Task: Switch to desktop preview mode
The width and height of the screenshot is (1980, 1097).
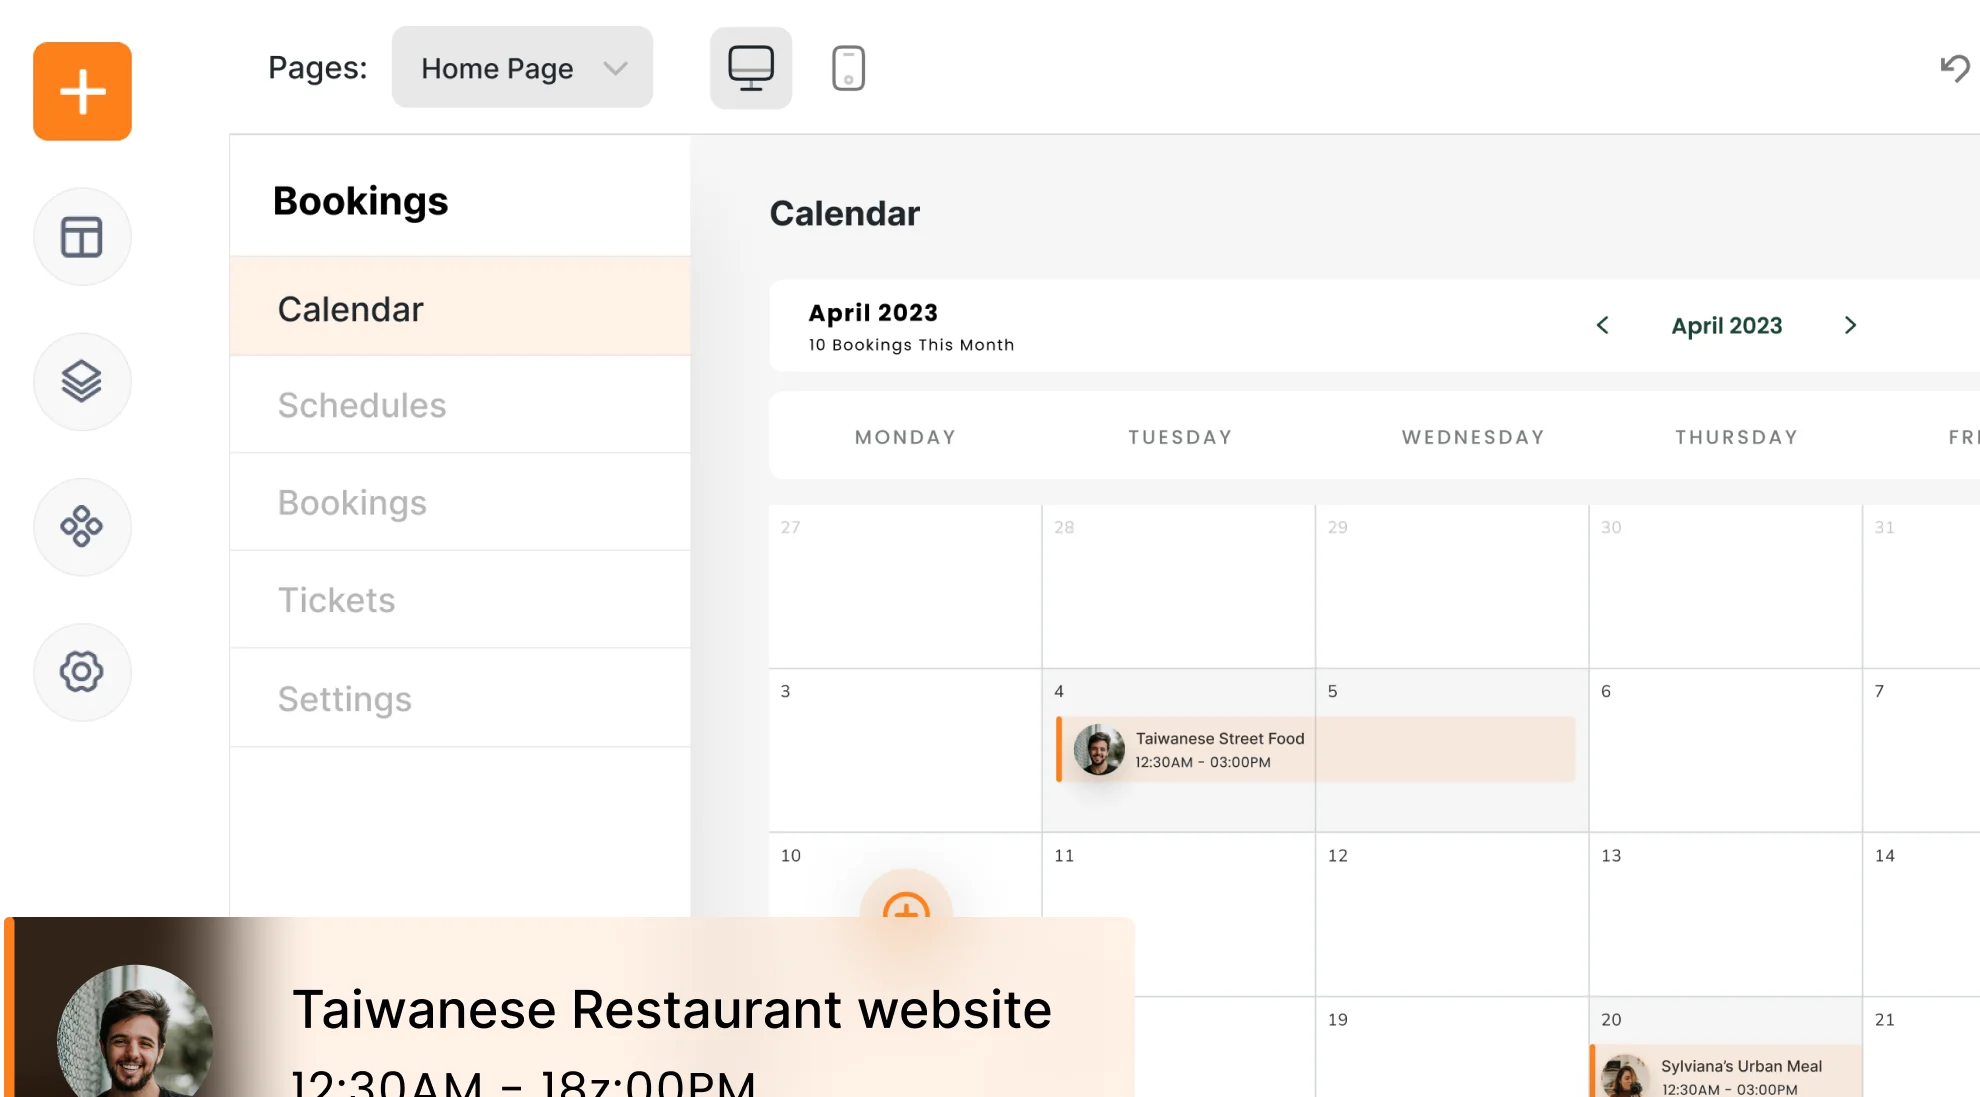Action: pos(751,68)
